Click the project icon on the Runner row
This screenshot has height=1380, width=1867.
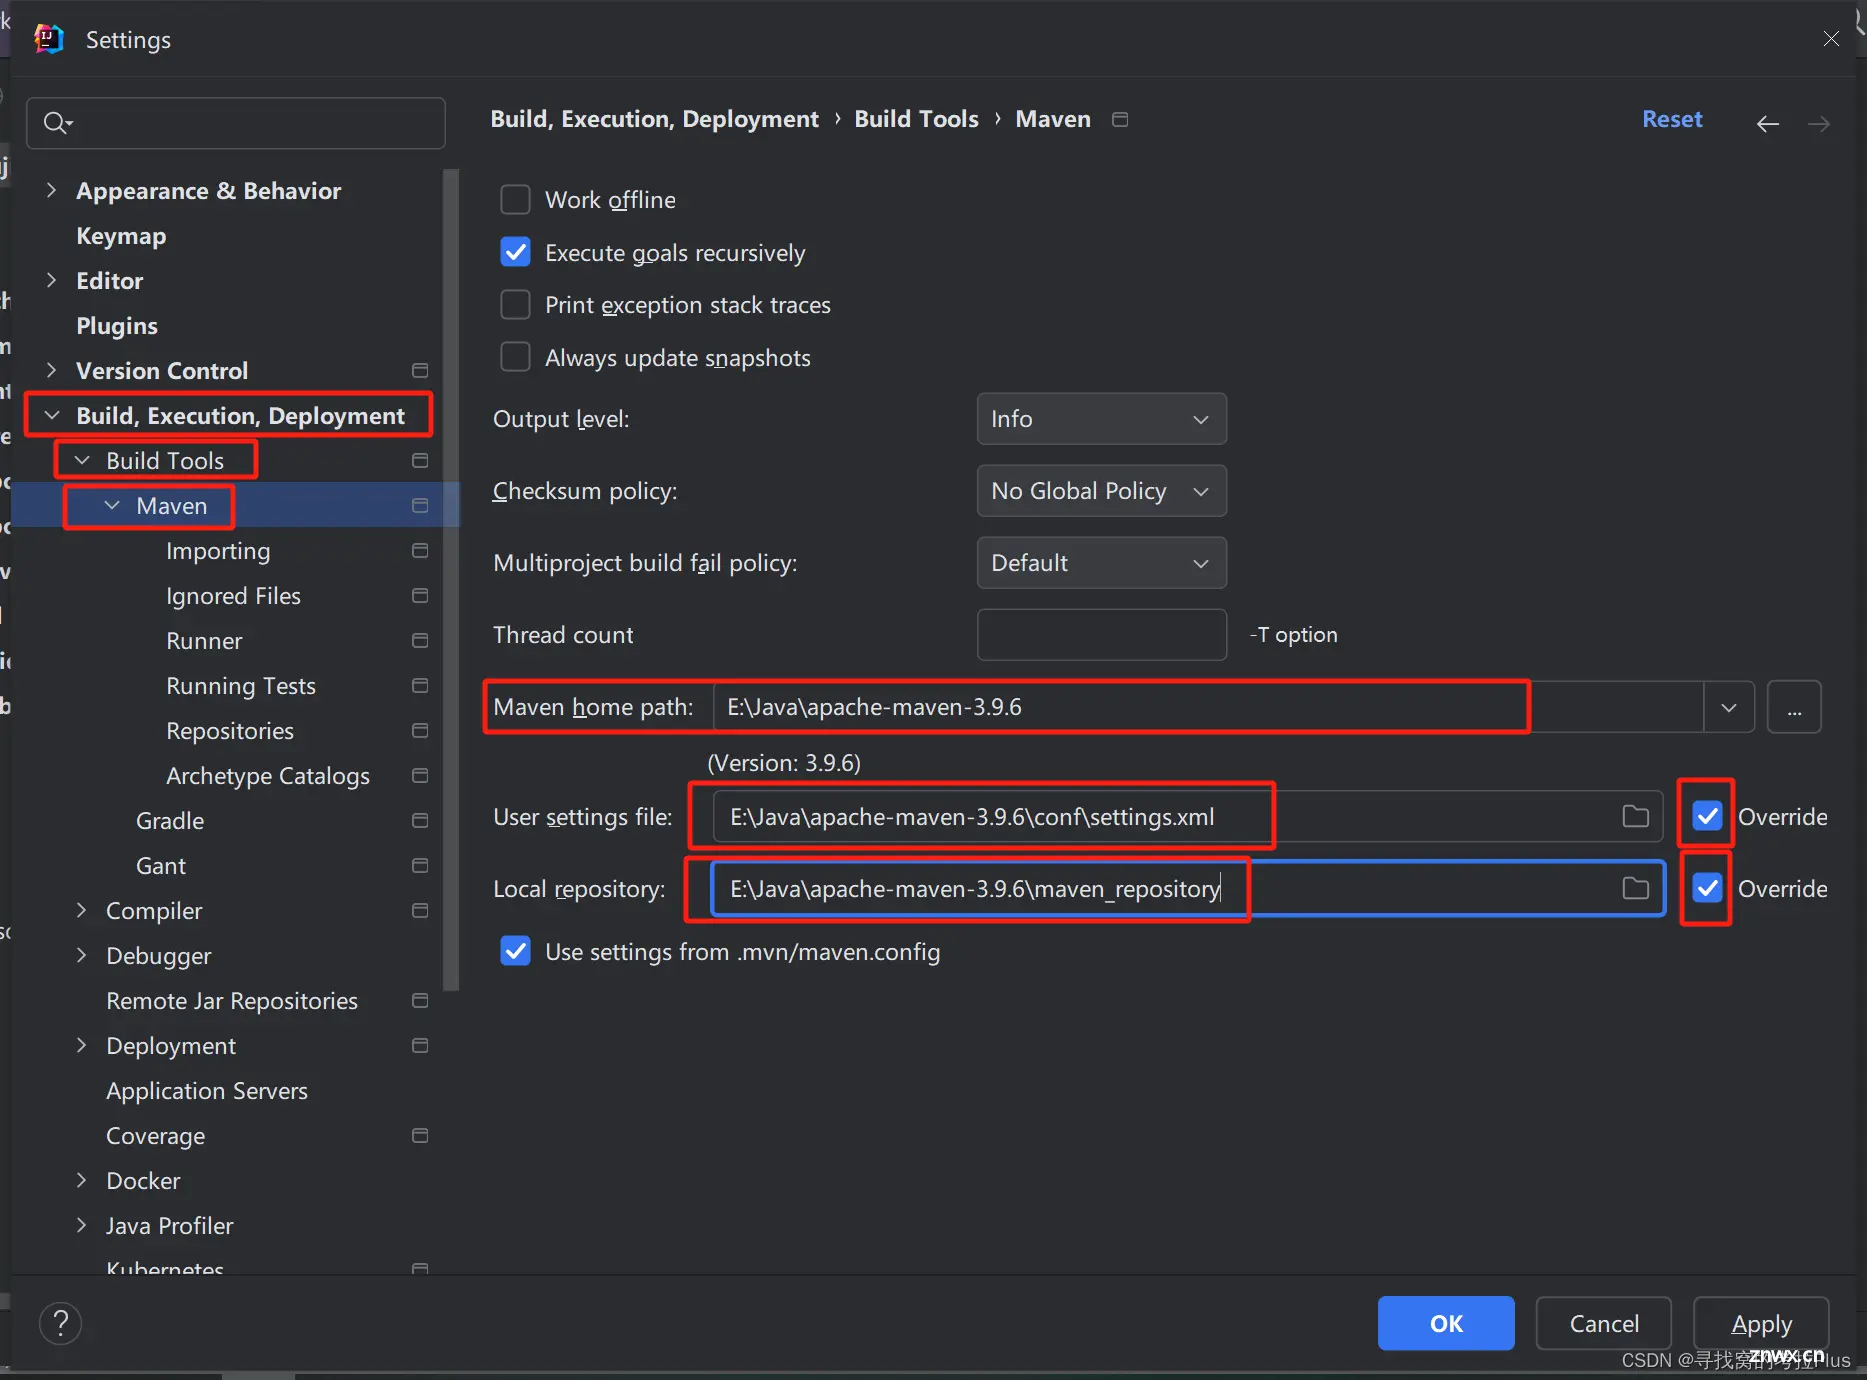[x=420, y=641]
